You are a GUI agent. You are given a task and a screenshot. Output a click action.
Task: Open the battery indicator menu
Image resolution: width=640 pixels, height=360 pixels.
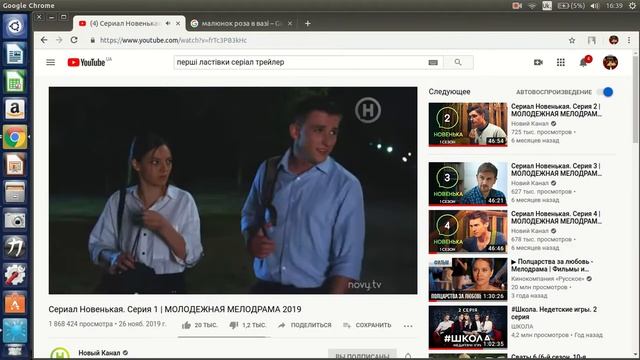click(571, 5)
